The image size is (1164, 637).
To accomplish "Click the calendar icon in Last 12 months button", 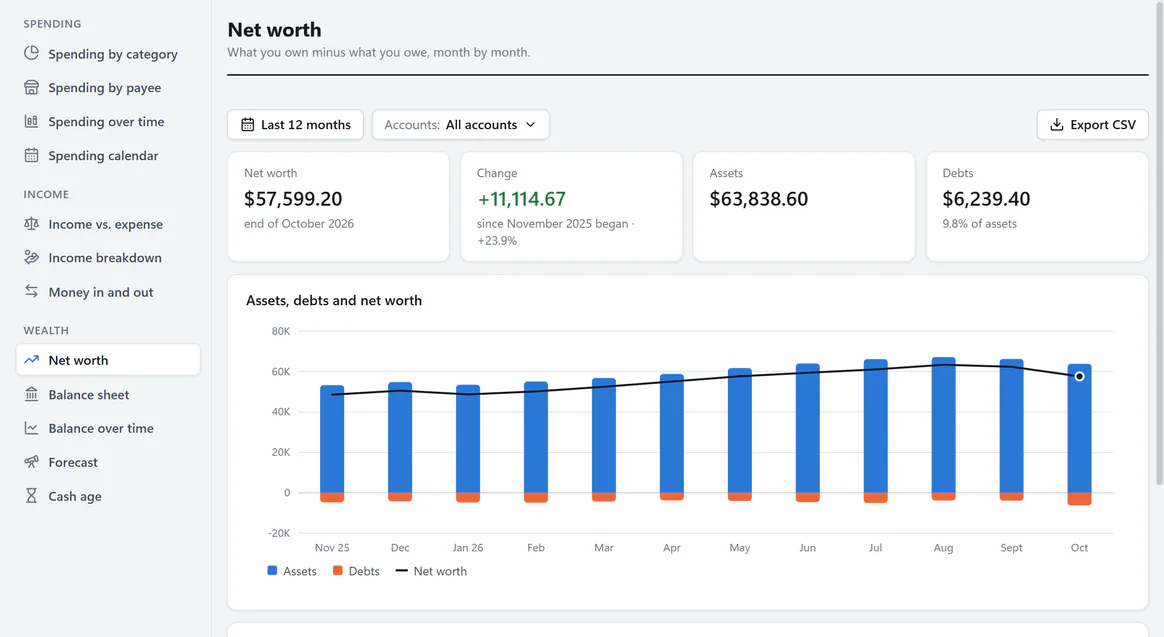I will point(247,125).
